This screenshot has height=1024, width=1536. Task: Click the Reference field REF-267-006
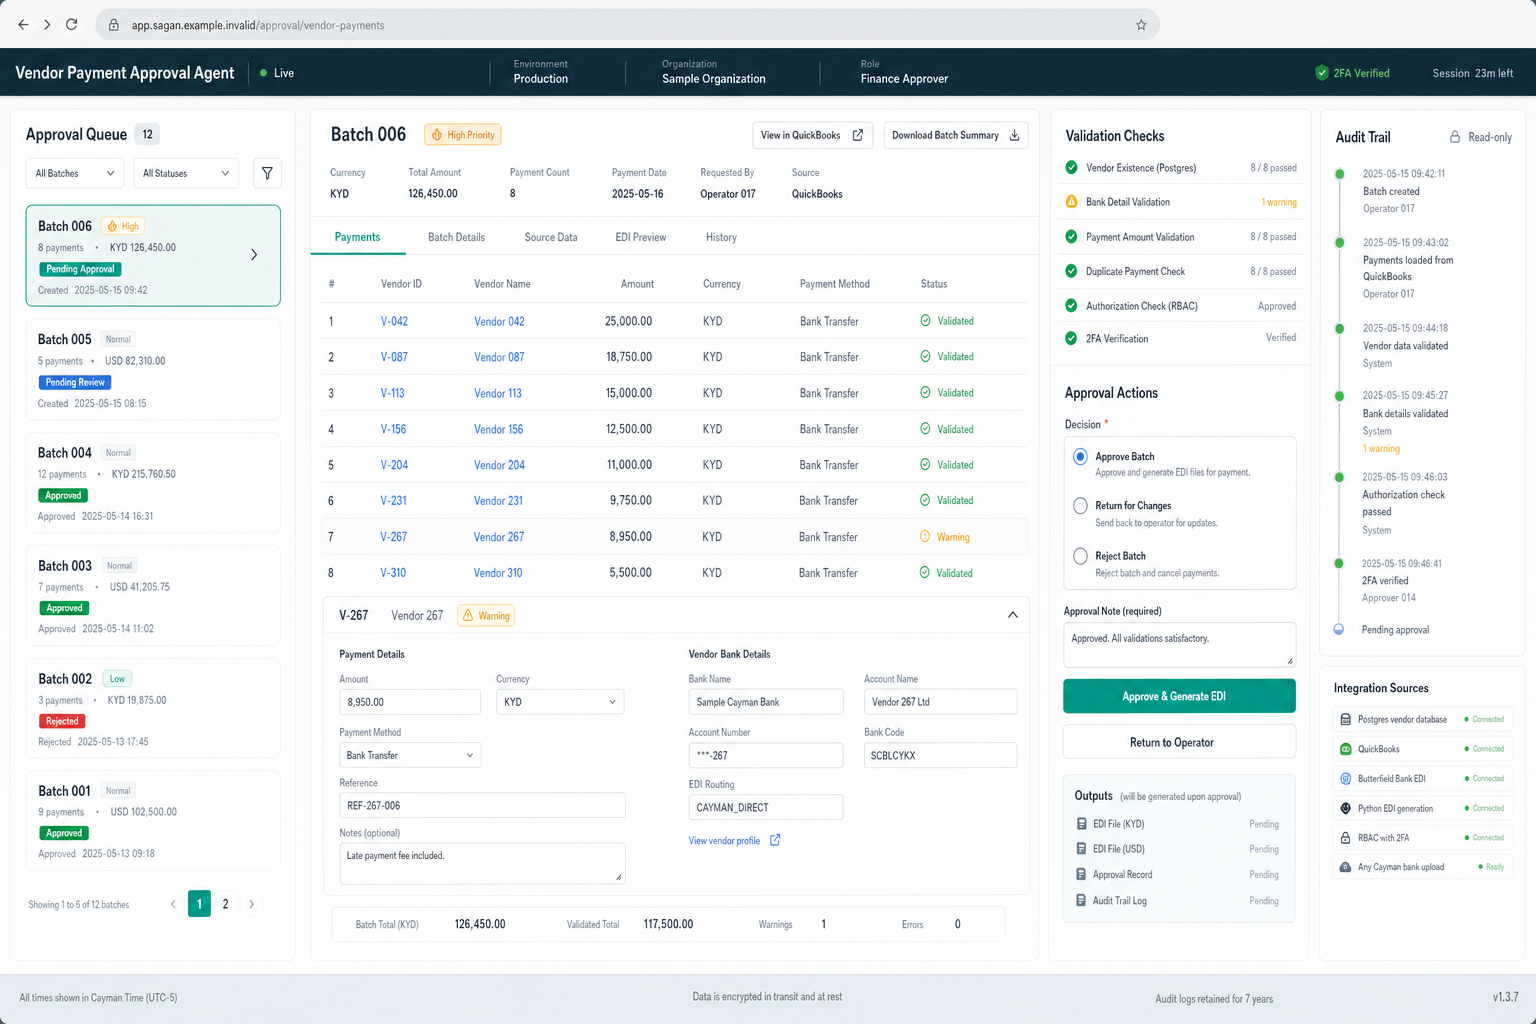click(482, 805)
